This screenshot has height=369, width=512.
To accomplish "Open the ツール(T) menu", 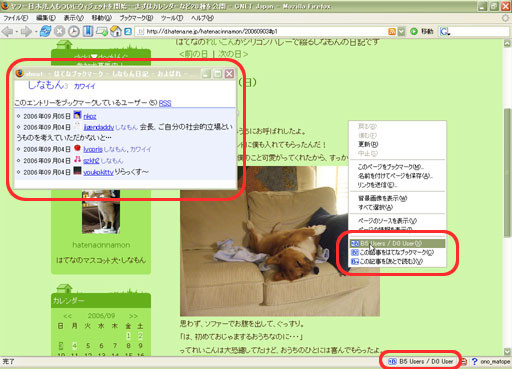I will tap(172, 18).
